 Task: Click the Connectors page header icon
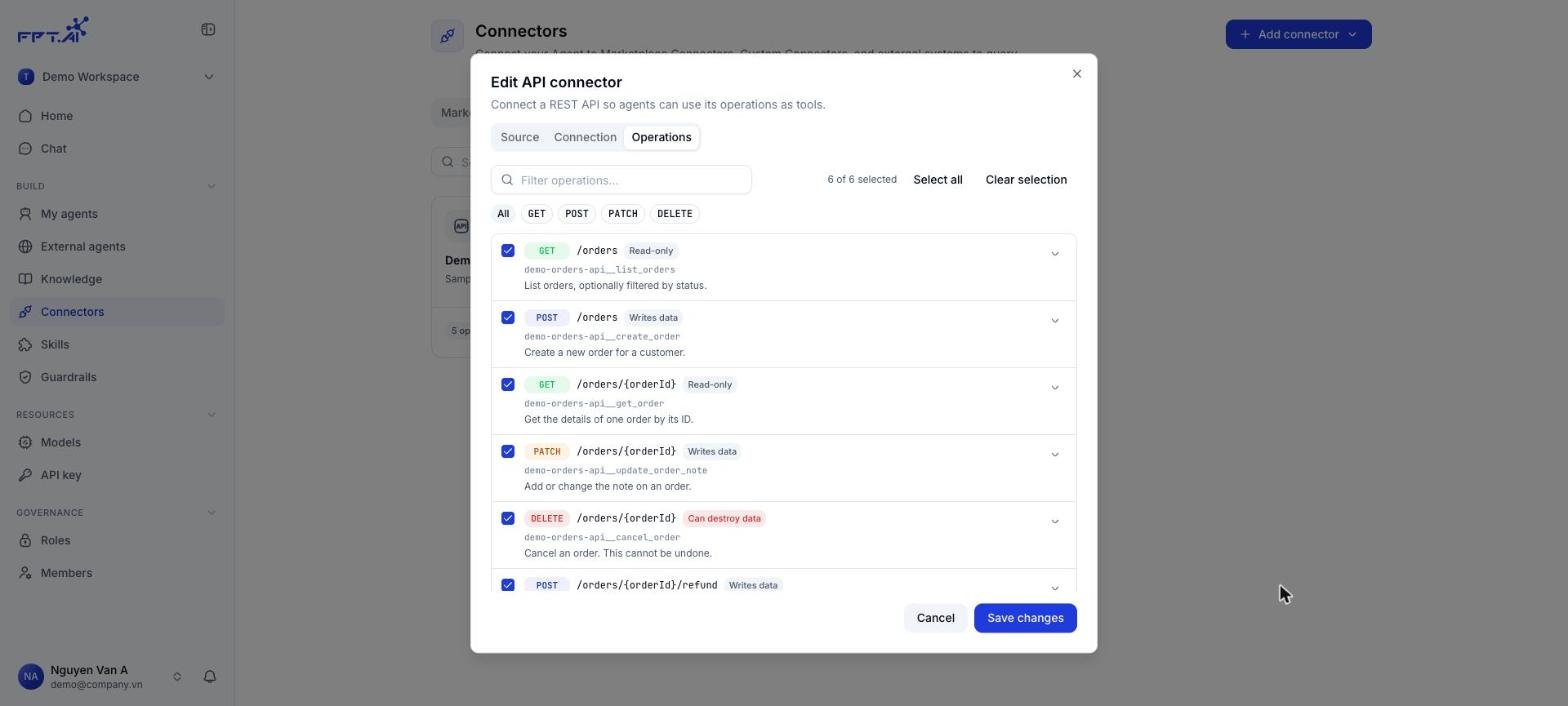(x=447, y=36)
